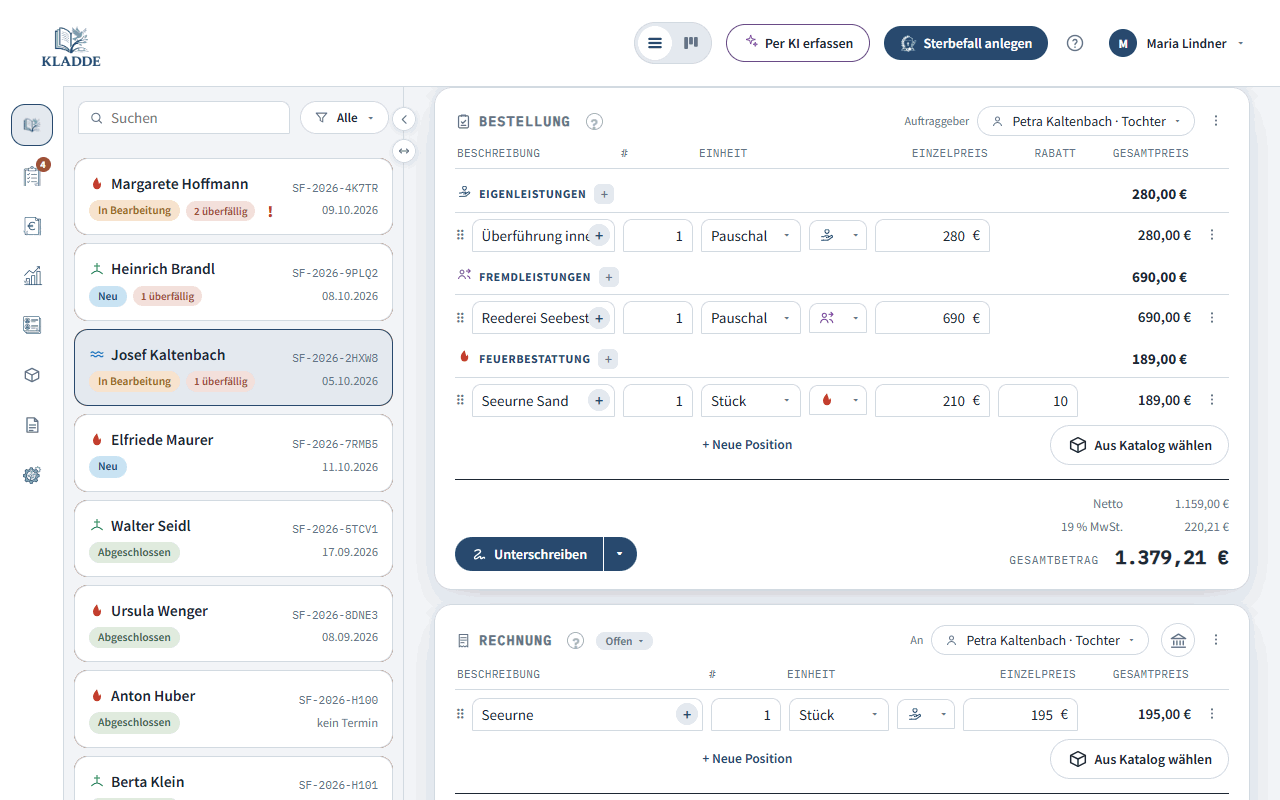The width and height of the screenshot is (1280, 800).
Task: Click Per KI erfassen button
Action: point(798,43)
